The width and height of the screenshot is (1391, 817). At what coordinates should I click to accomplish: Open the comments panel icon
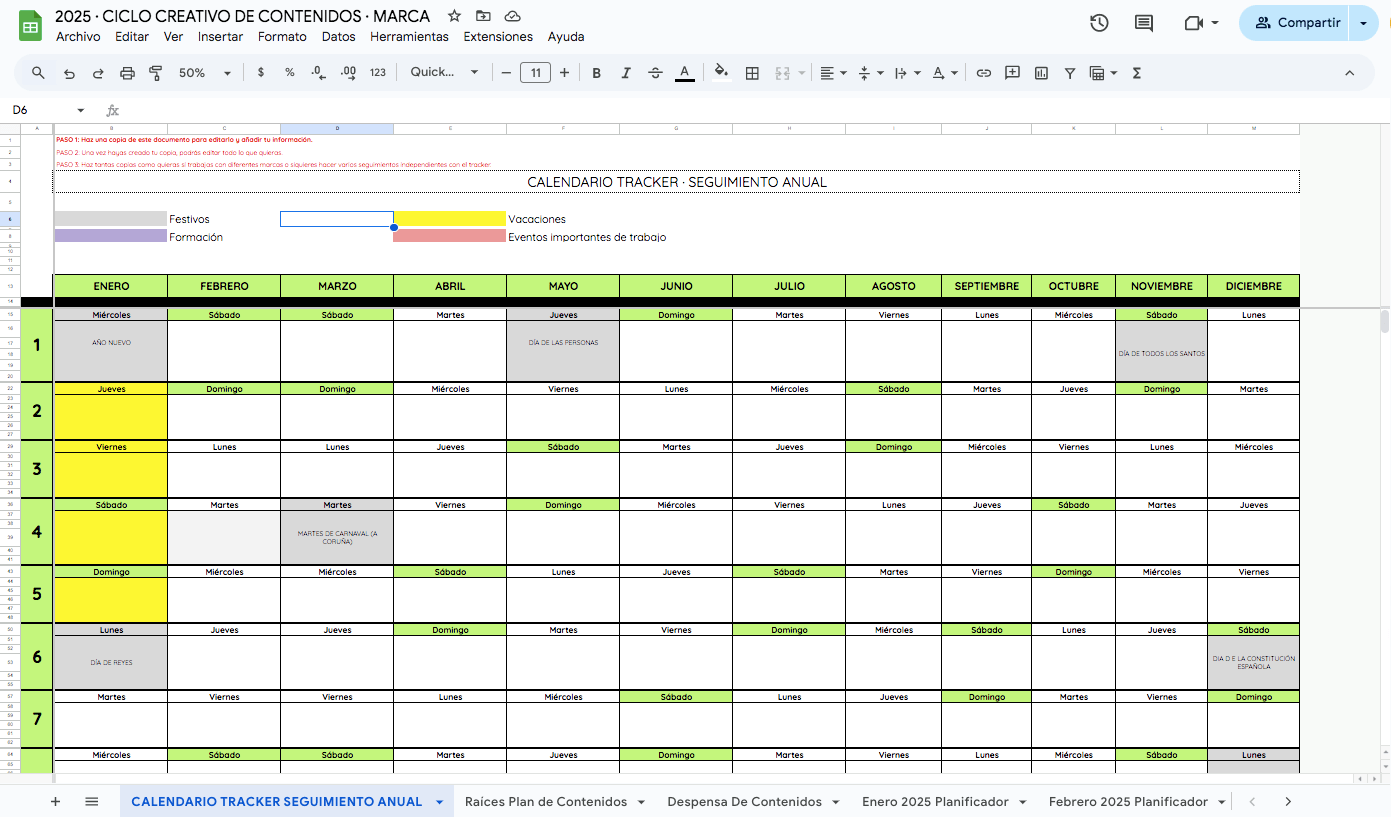pyautogui.click(x=1144, y=23)
